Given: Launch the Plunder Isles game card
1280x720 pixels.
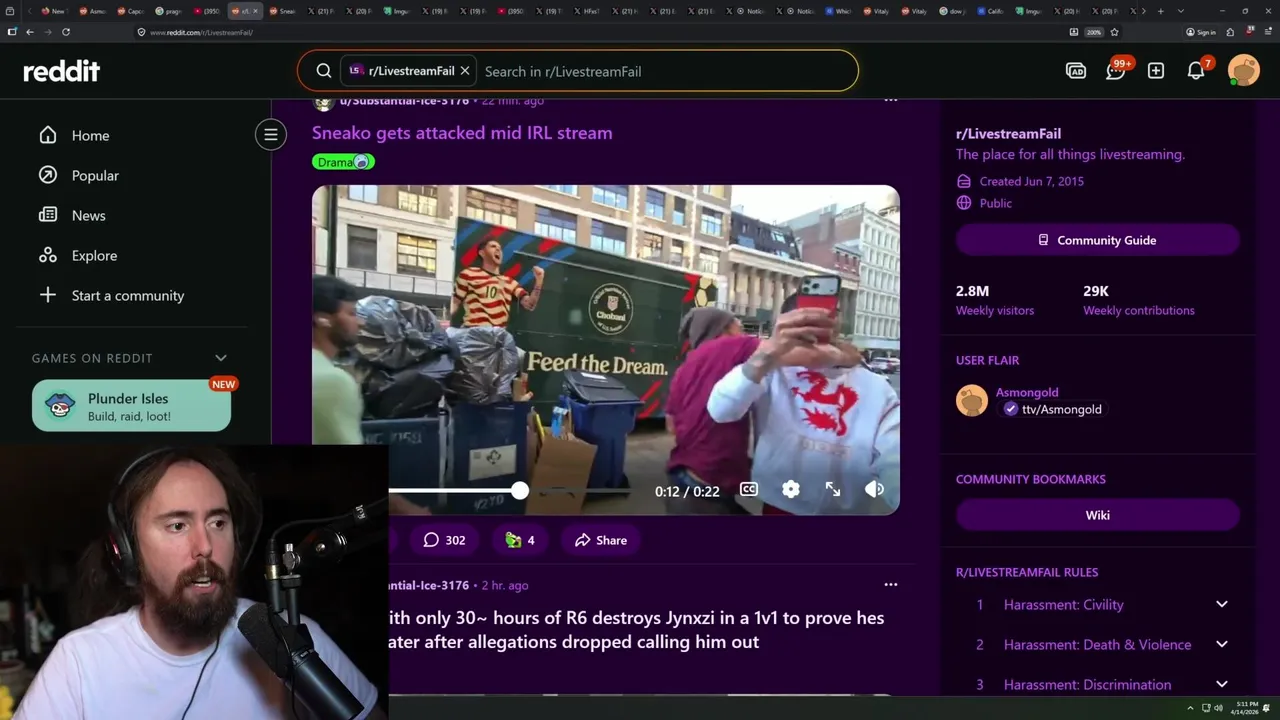Looking at the screenshot, I should [131, 406].
